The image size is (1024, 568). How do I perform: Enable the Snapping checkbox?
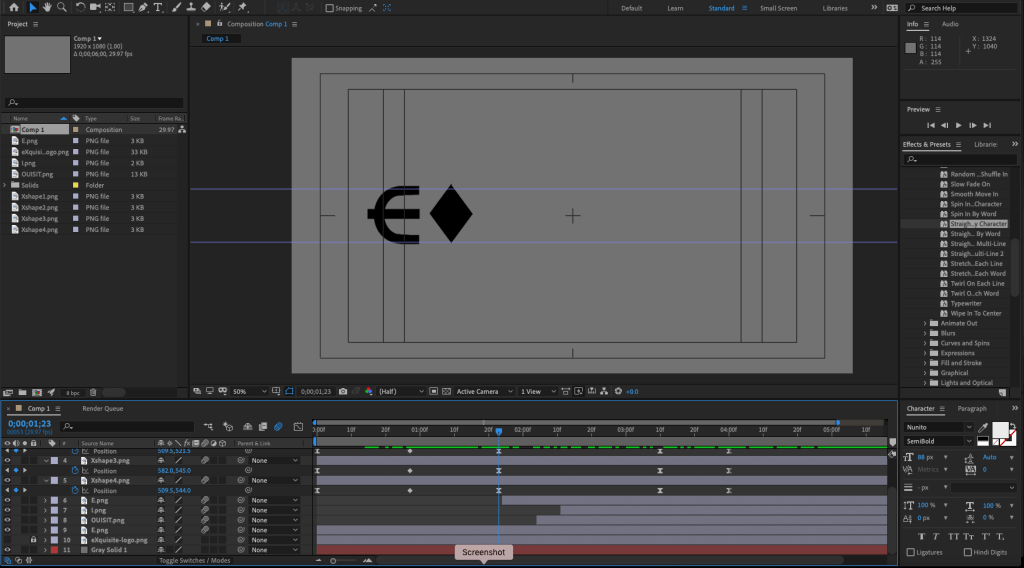331,9
